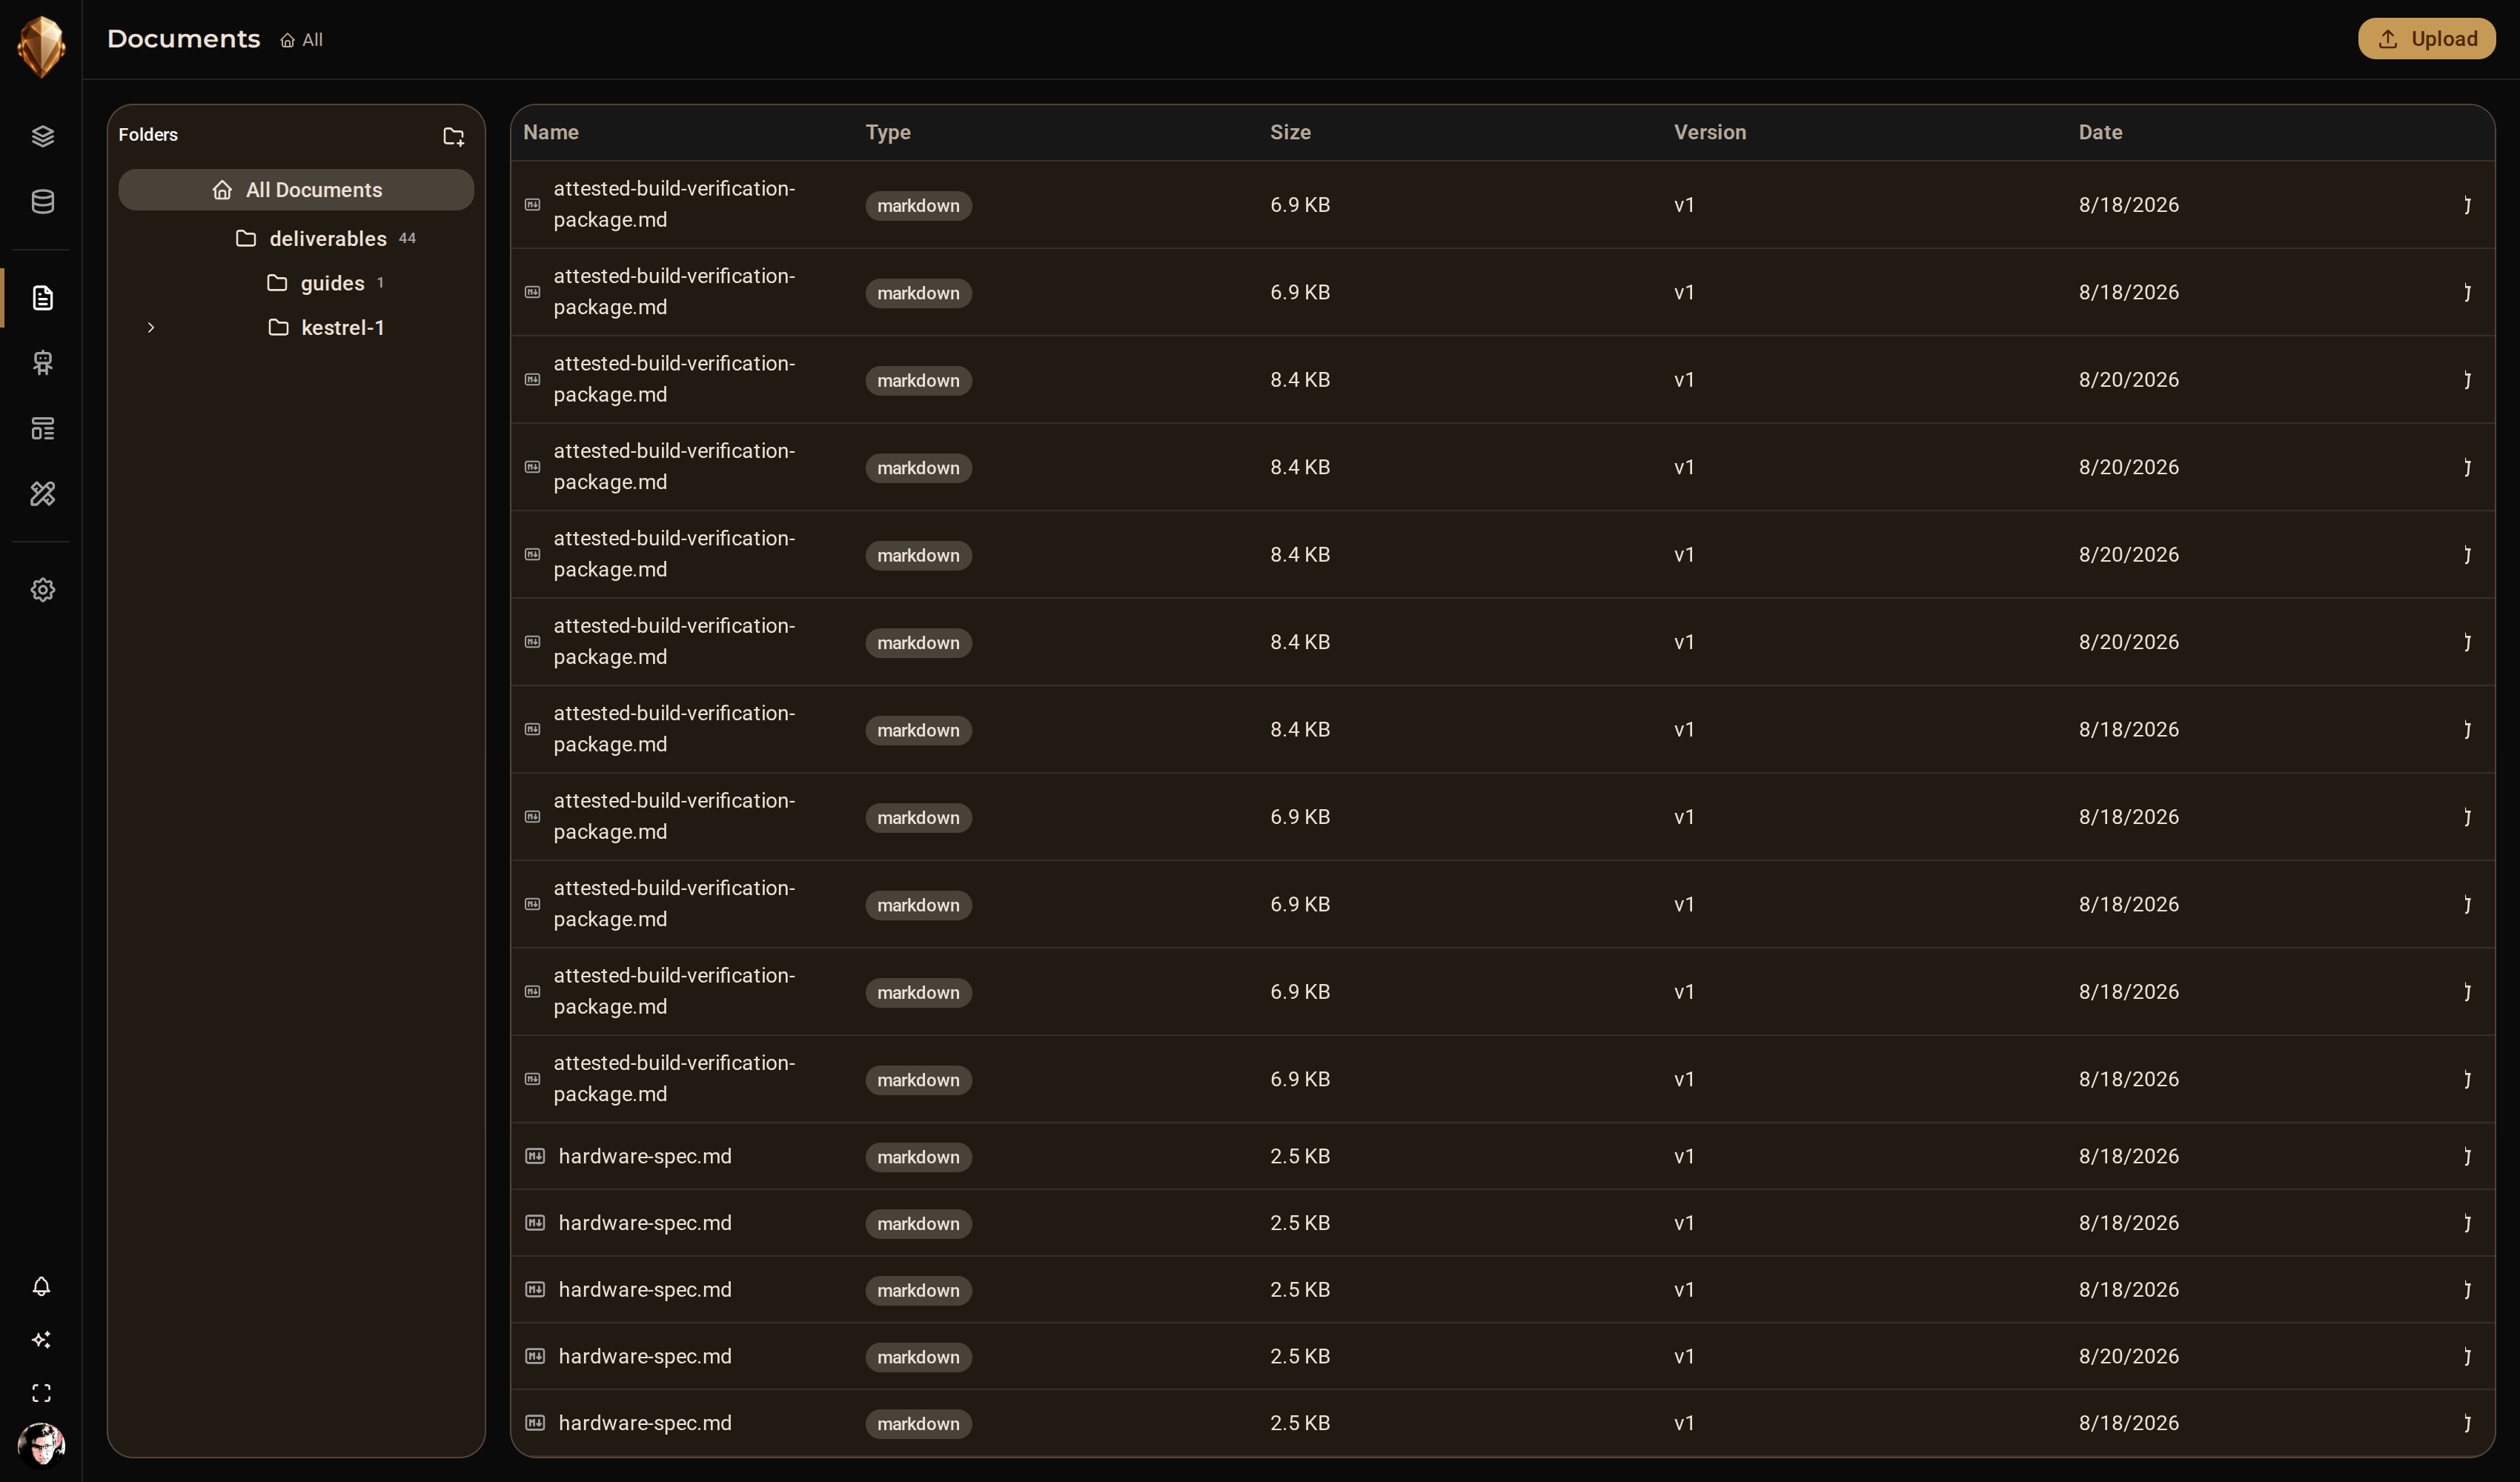
Task: Go to the All breadcrumb link
Action: (301, 40)
